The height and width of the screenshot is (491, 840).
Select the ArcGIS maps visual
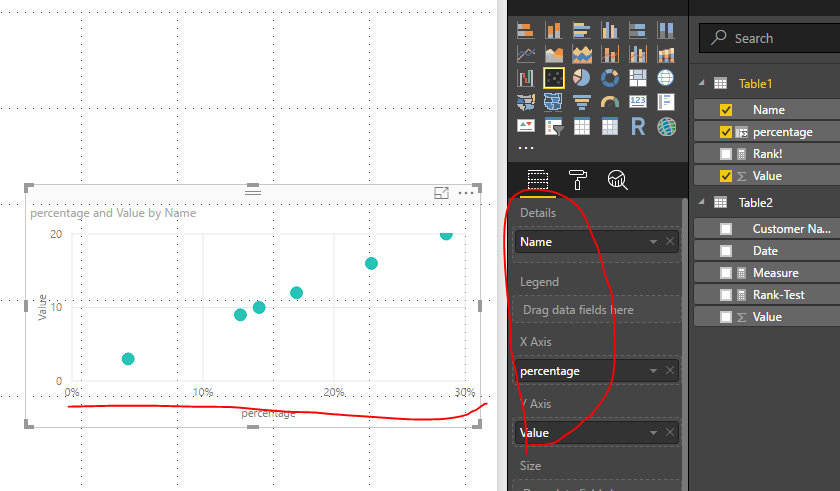coord(666,127)
